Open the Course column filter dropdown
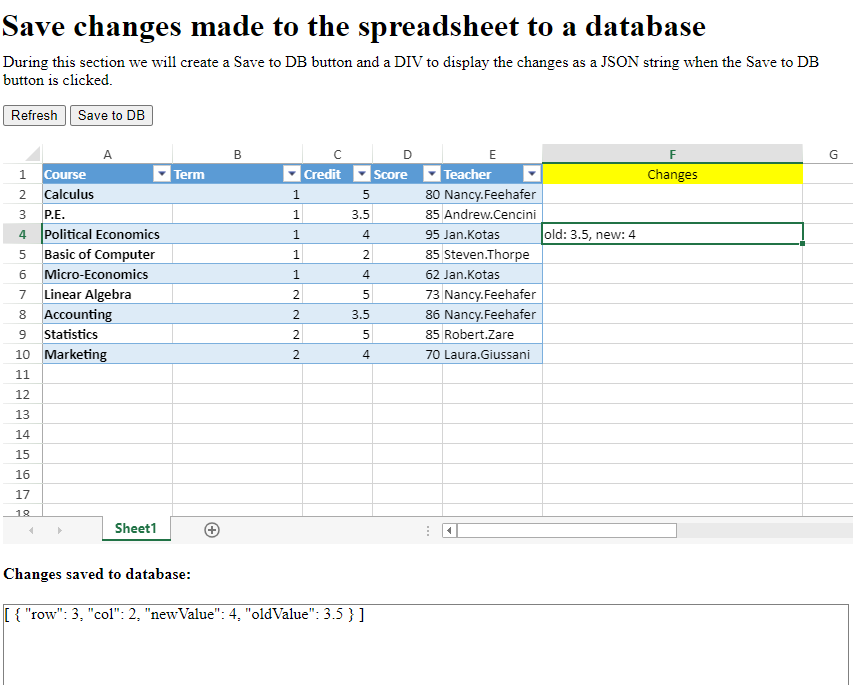Screen dimensions: 853x685 162,174
